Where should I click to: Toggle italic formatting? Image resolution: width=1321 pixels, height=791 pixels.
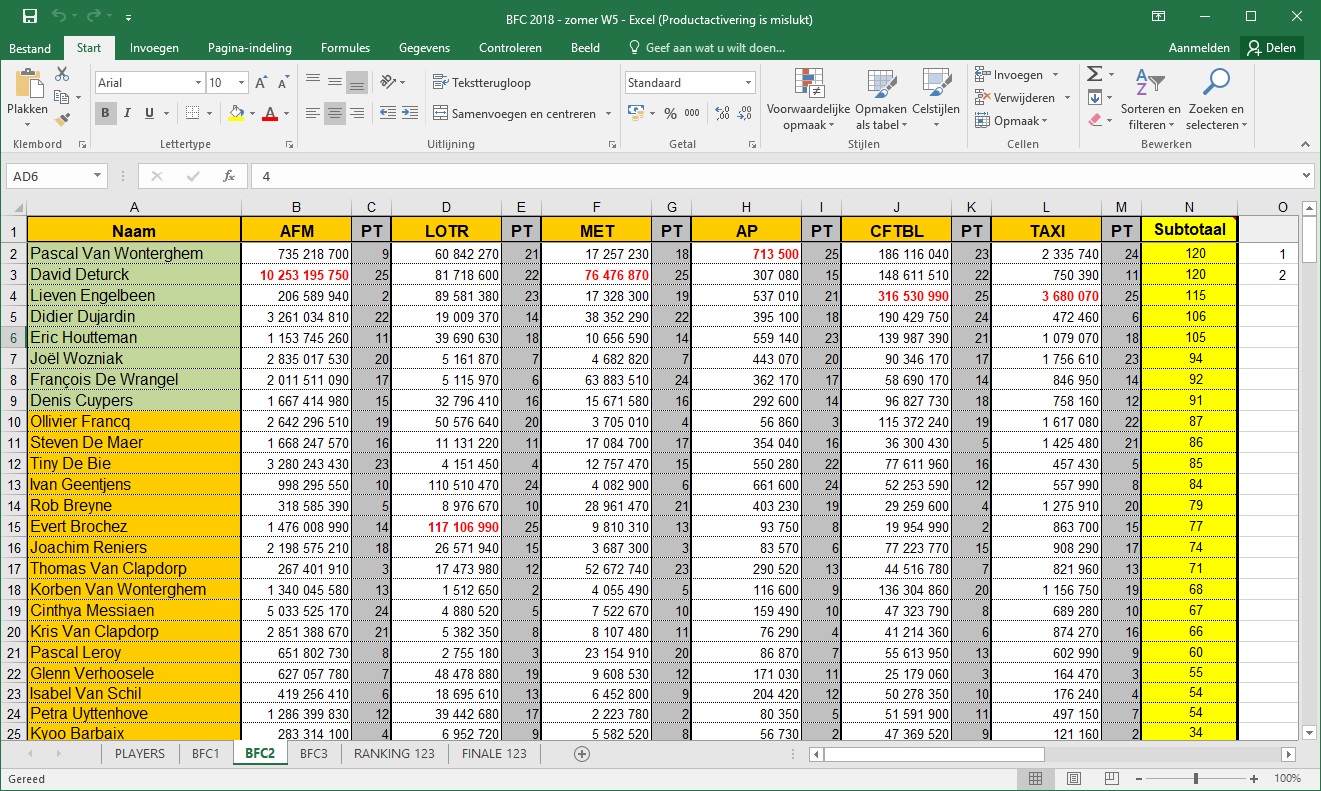point(127,114)
